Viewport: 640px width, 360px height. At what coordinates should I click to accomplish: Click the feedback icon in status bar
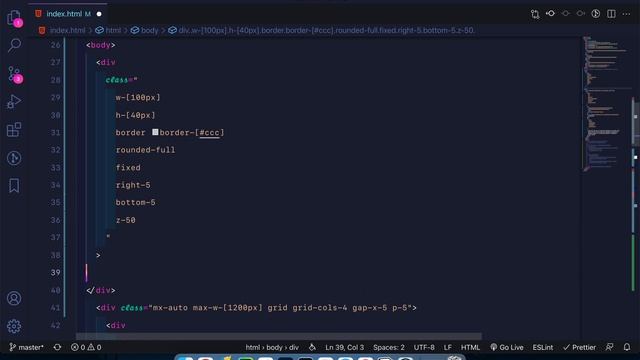coord(609,347)
